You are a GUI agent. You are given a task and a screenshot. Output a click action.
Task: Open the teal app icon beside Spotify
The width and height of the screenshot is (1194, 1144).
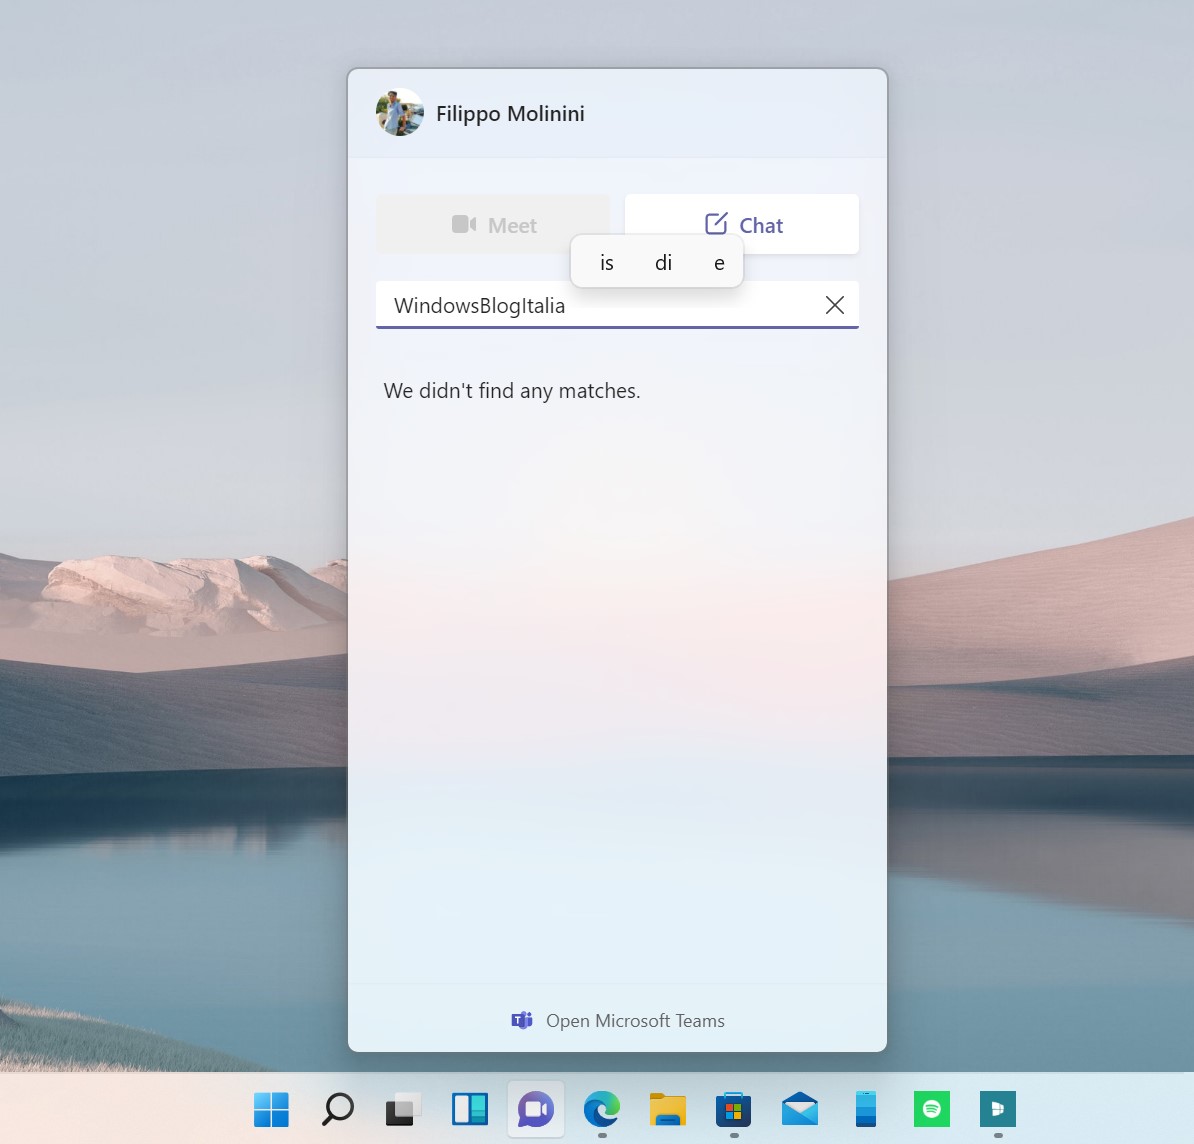pyautogui.click(x=998, y=1109)
